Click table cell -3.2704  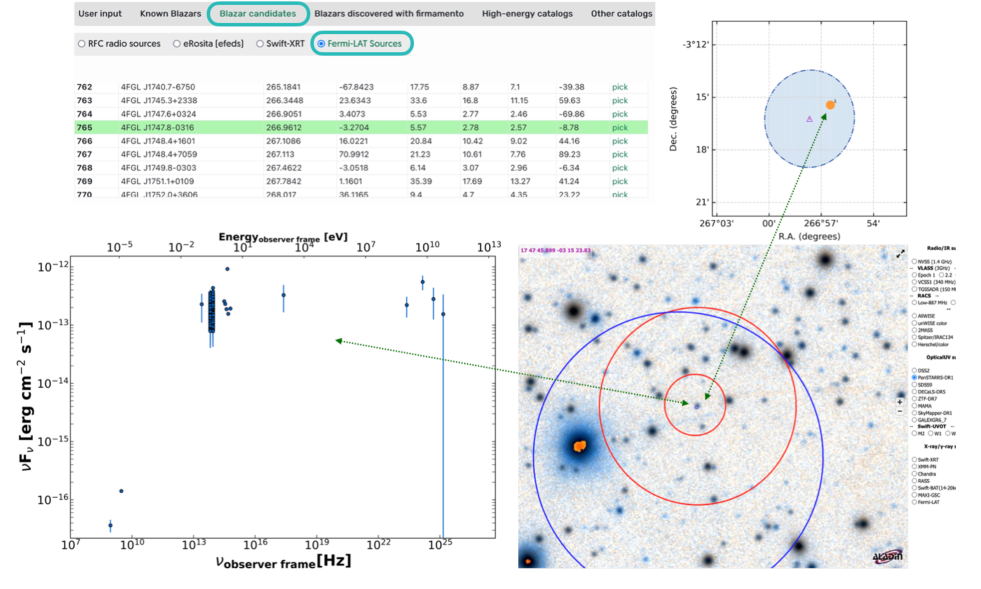[x=354, y=128]
